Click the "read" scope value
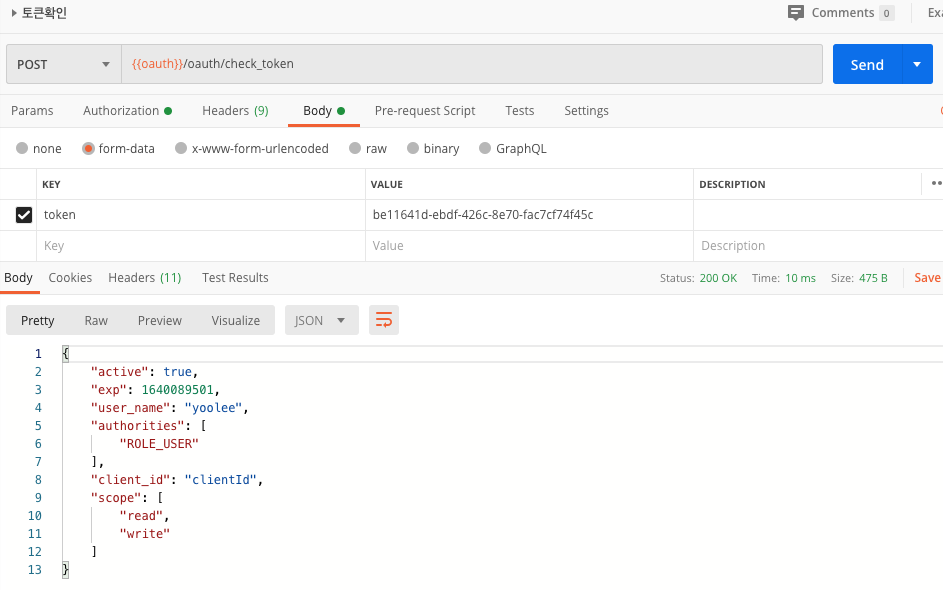 click(141, 516)
